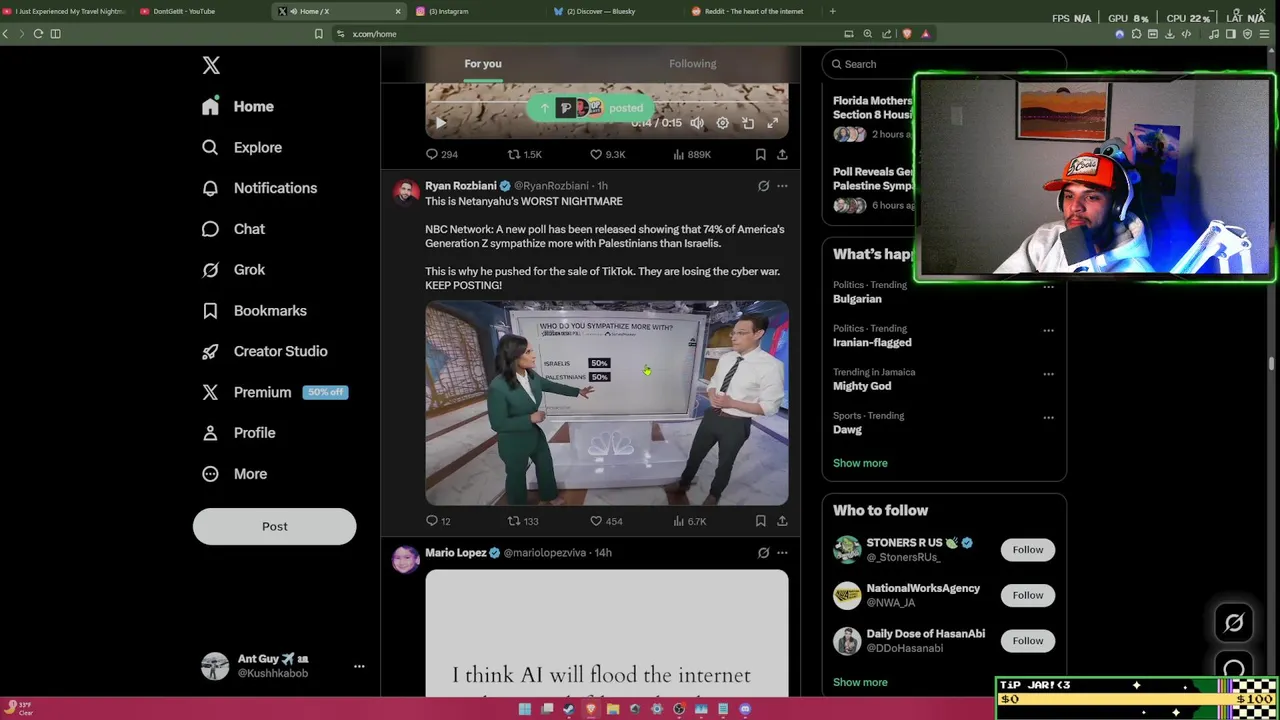1280x720 pixels.
Task: Reply to Ryan Rozbiani's post (12)
Action: coord(439,521)
